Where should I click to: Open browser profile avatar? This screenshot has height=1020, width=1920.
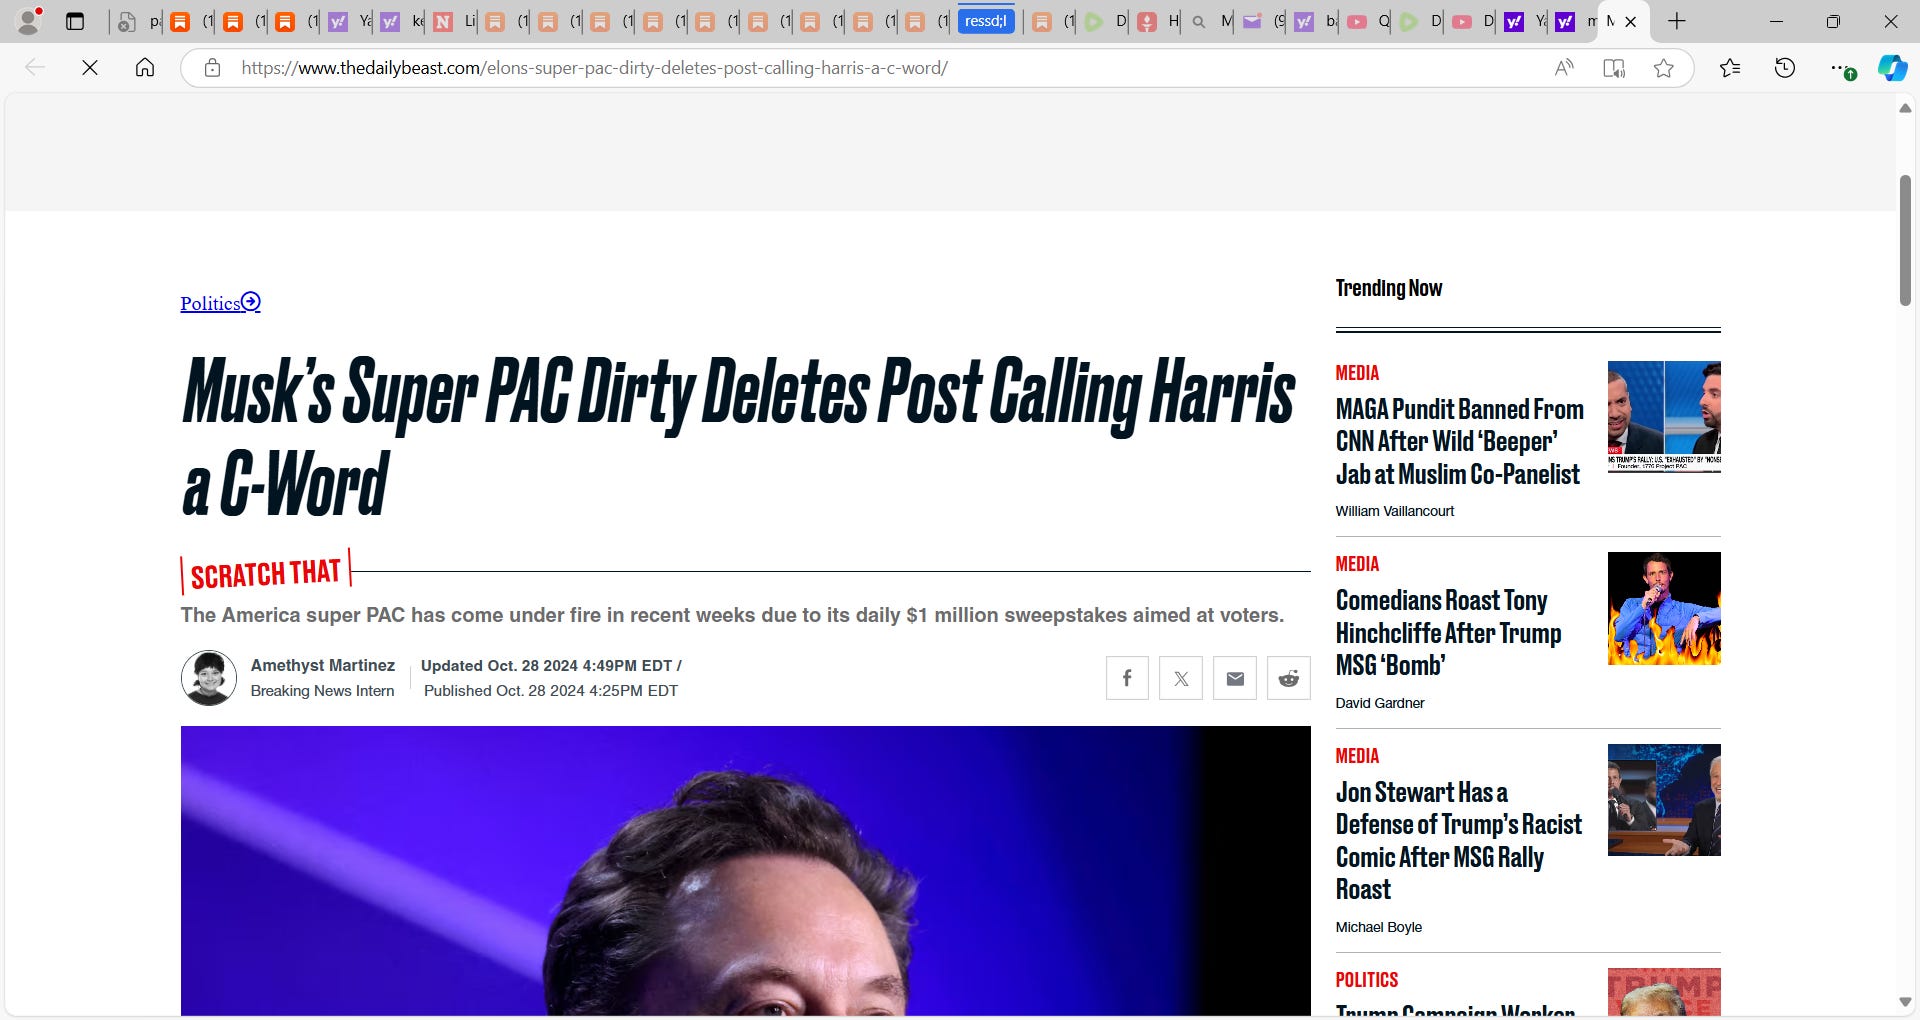[29, 21]
